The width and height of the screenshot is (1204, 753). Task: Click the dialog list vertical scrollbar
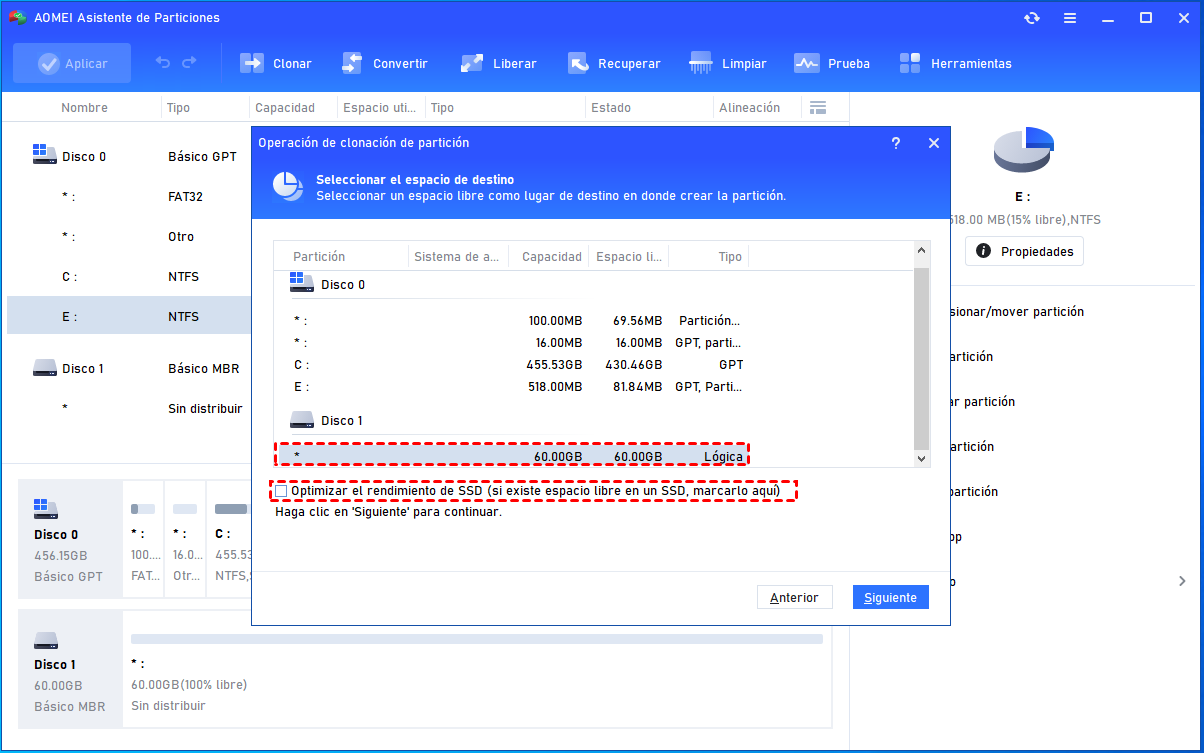click(x=922, y=357)
